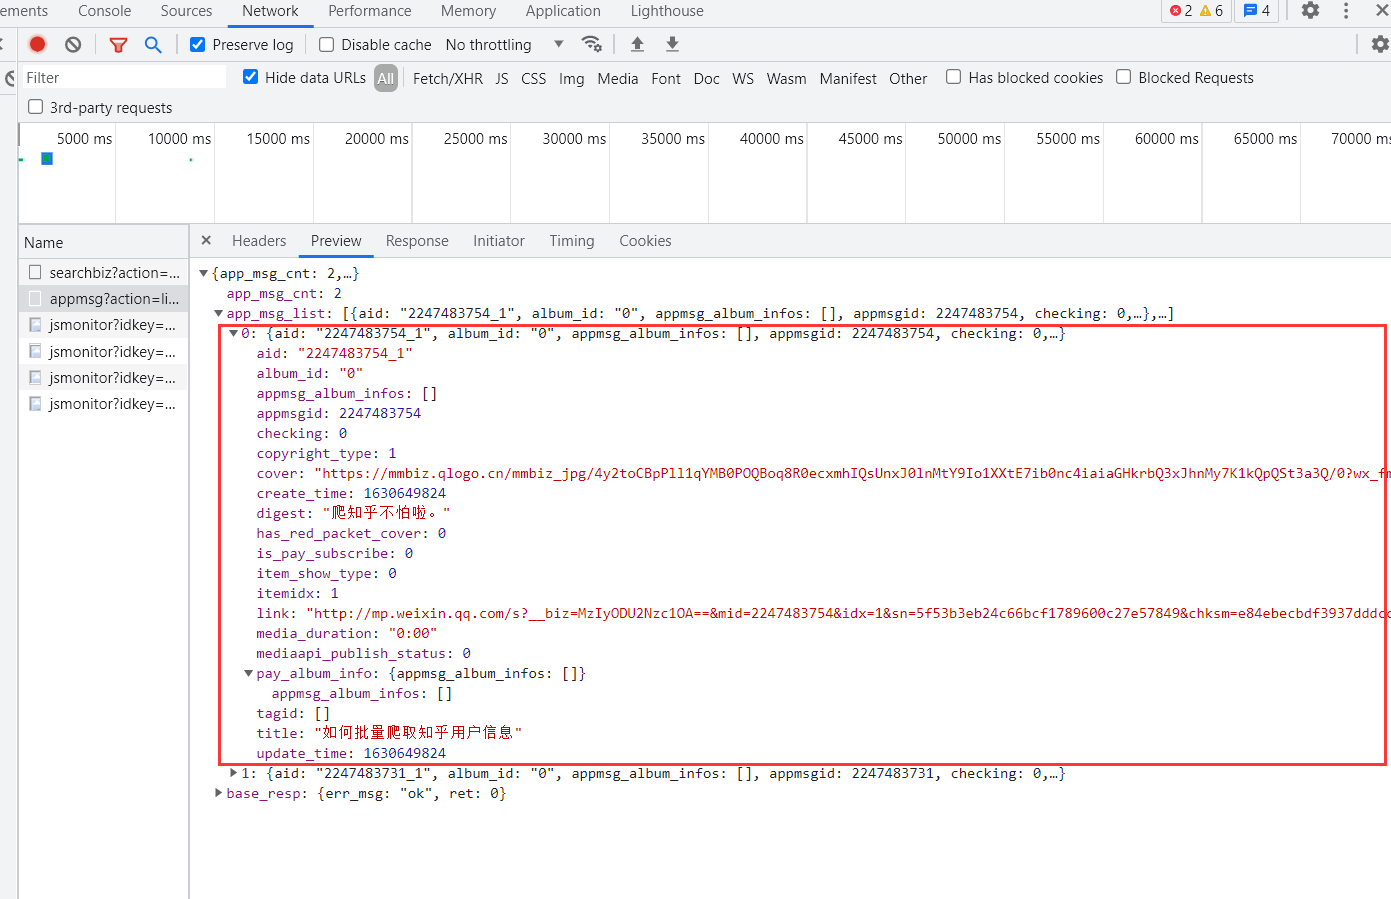Open DevTools settings gear icon
1391x899 pixels.
point(1310,10)
